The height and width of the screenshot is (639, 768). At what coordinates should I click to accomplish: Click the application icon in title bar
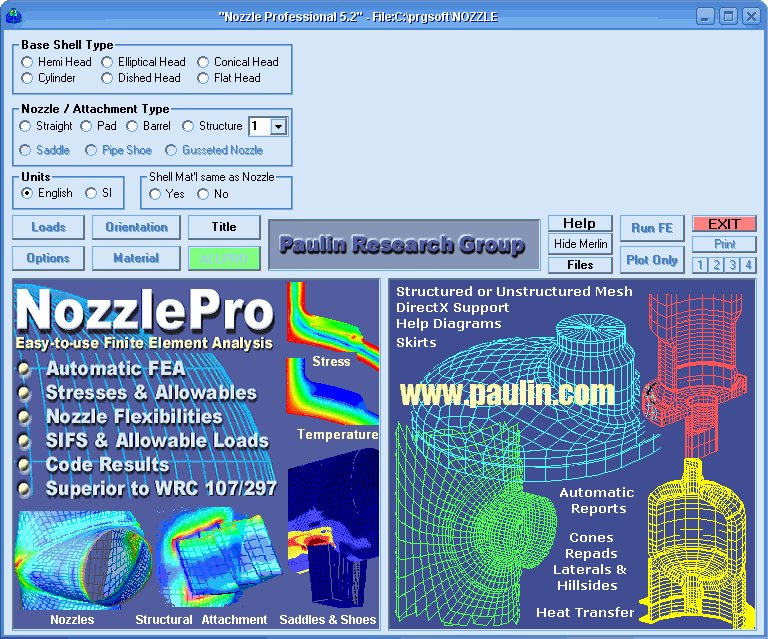pos(14,17)
